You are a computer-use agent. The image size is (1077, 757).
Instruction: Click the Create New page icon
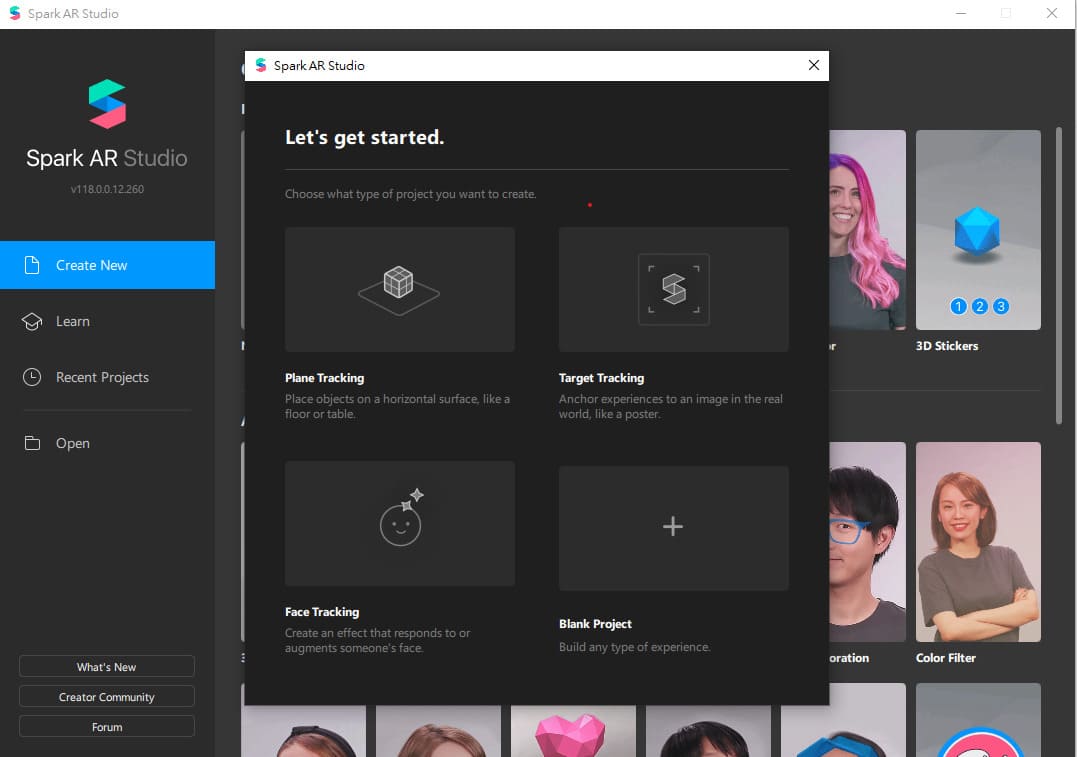[32, 265]
